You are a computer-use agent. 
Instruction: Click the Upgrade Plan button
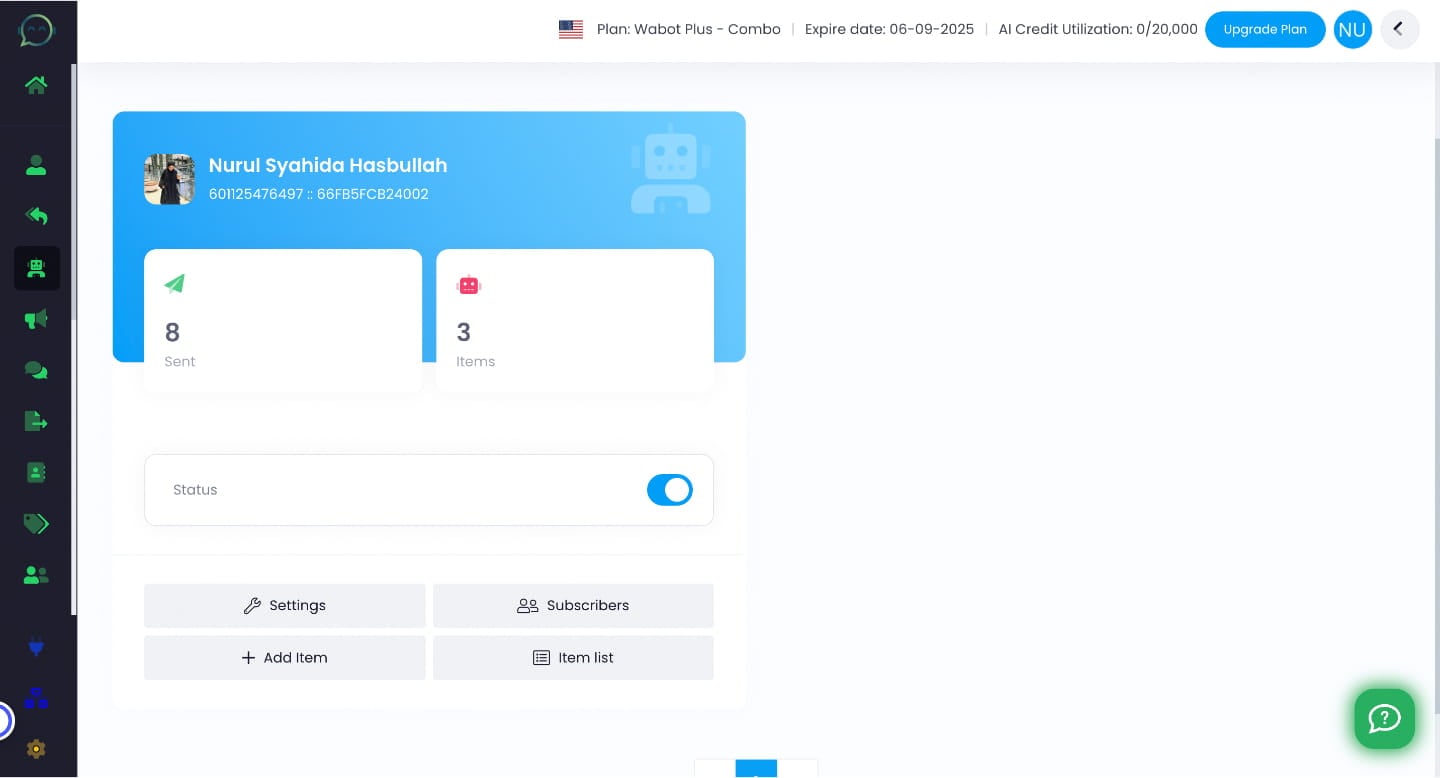coord(1265,29)
